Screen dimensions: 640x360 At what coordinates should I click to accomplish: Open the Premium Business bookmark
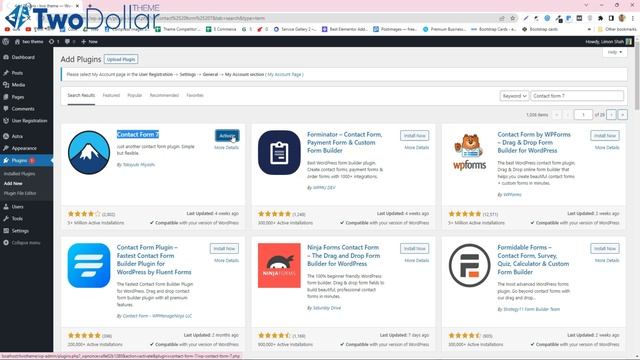444,29
